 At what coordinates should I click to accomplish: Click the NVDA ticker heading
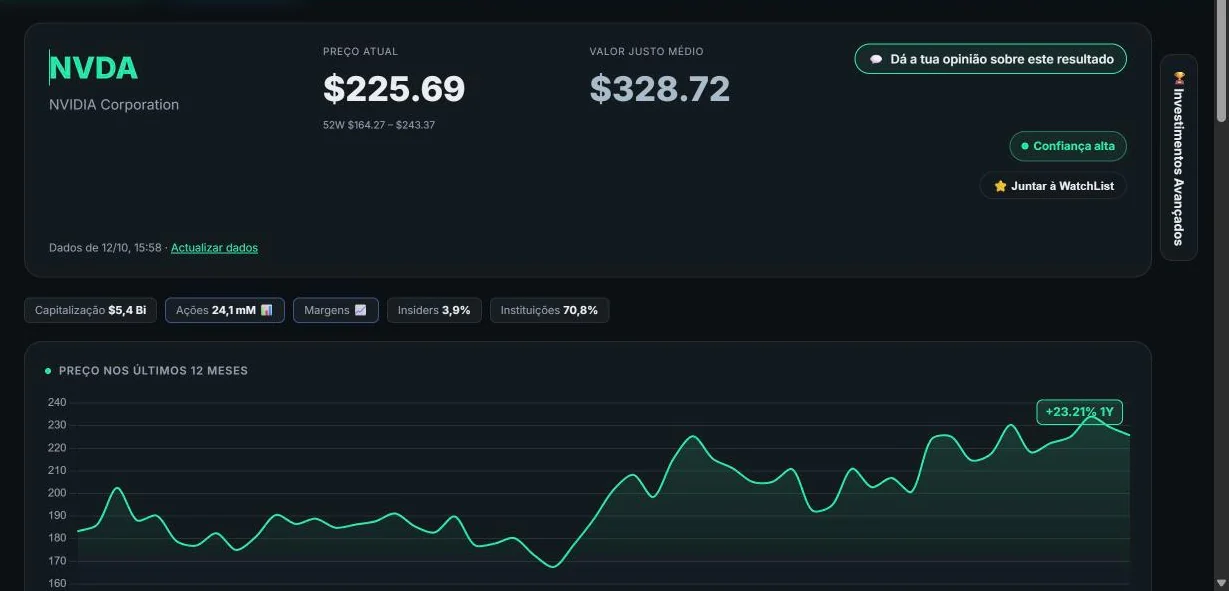coord(94,68)
